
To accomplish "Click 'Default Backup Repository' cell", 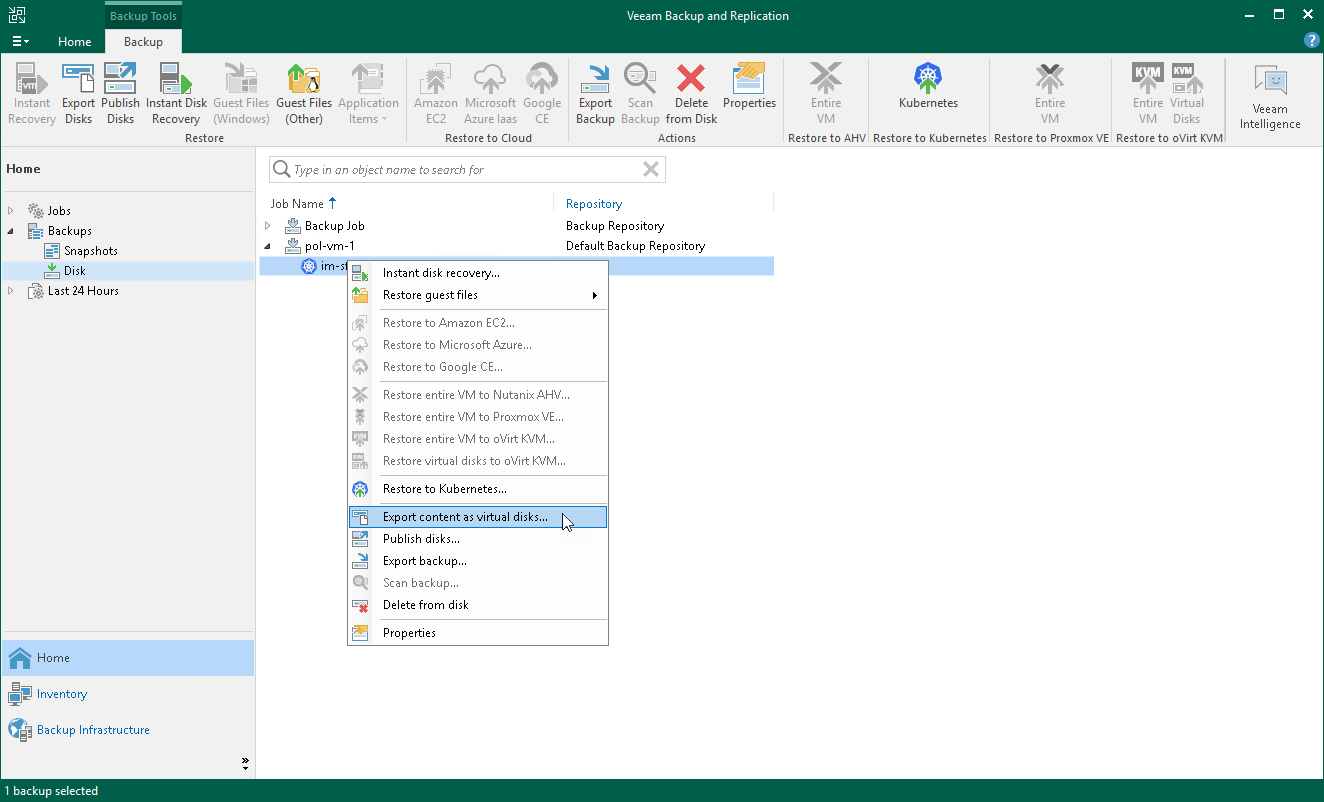I will click(x=635, y=246).
